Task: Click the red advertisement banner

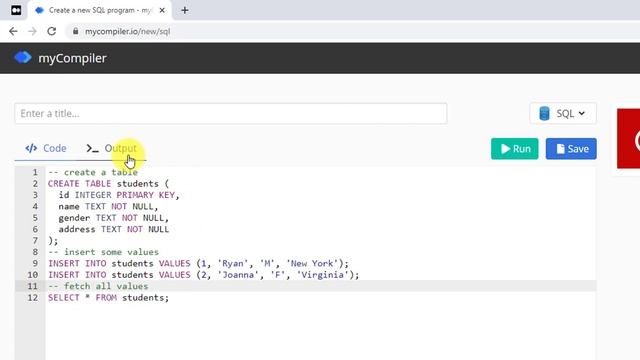Action: pos(629,138)
